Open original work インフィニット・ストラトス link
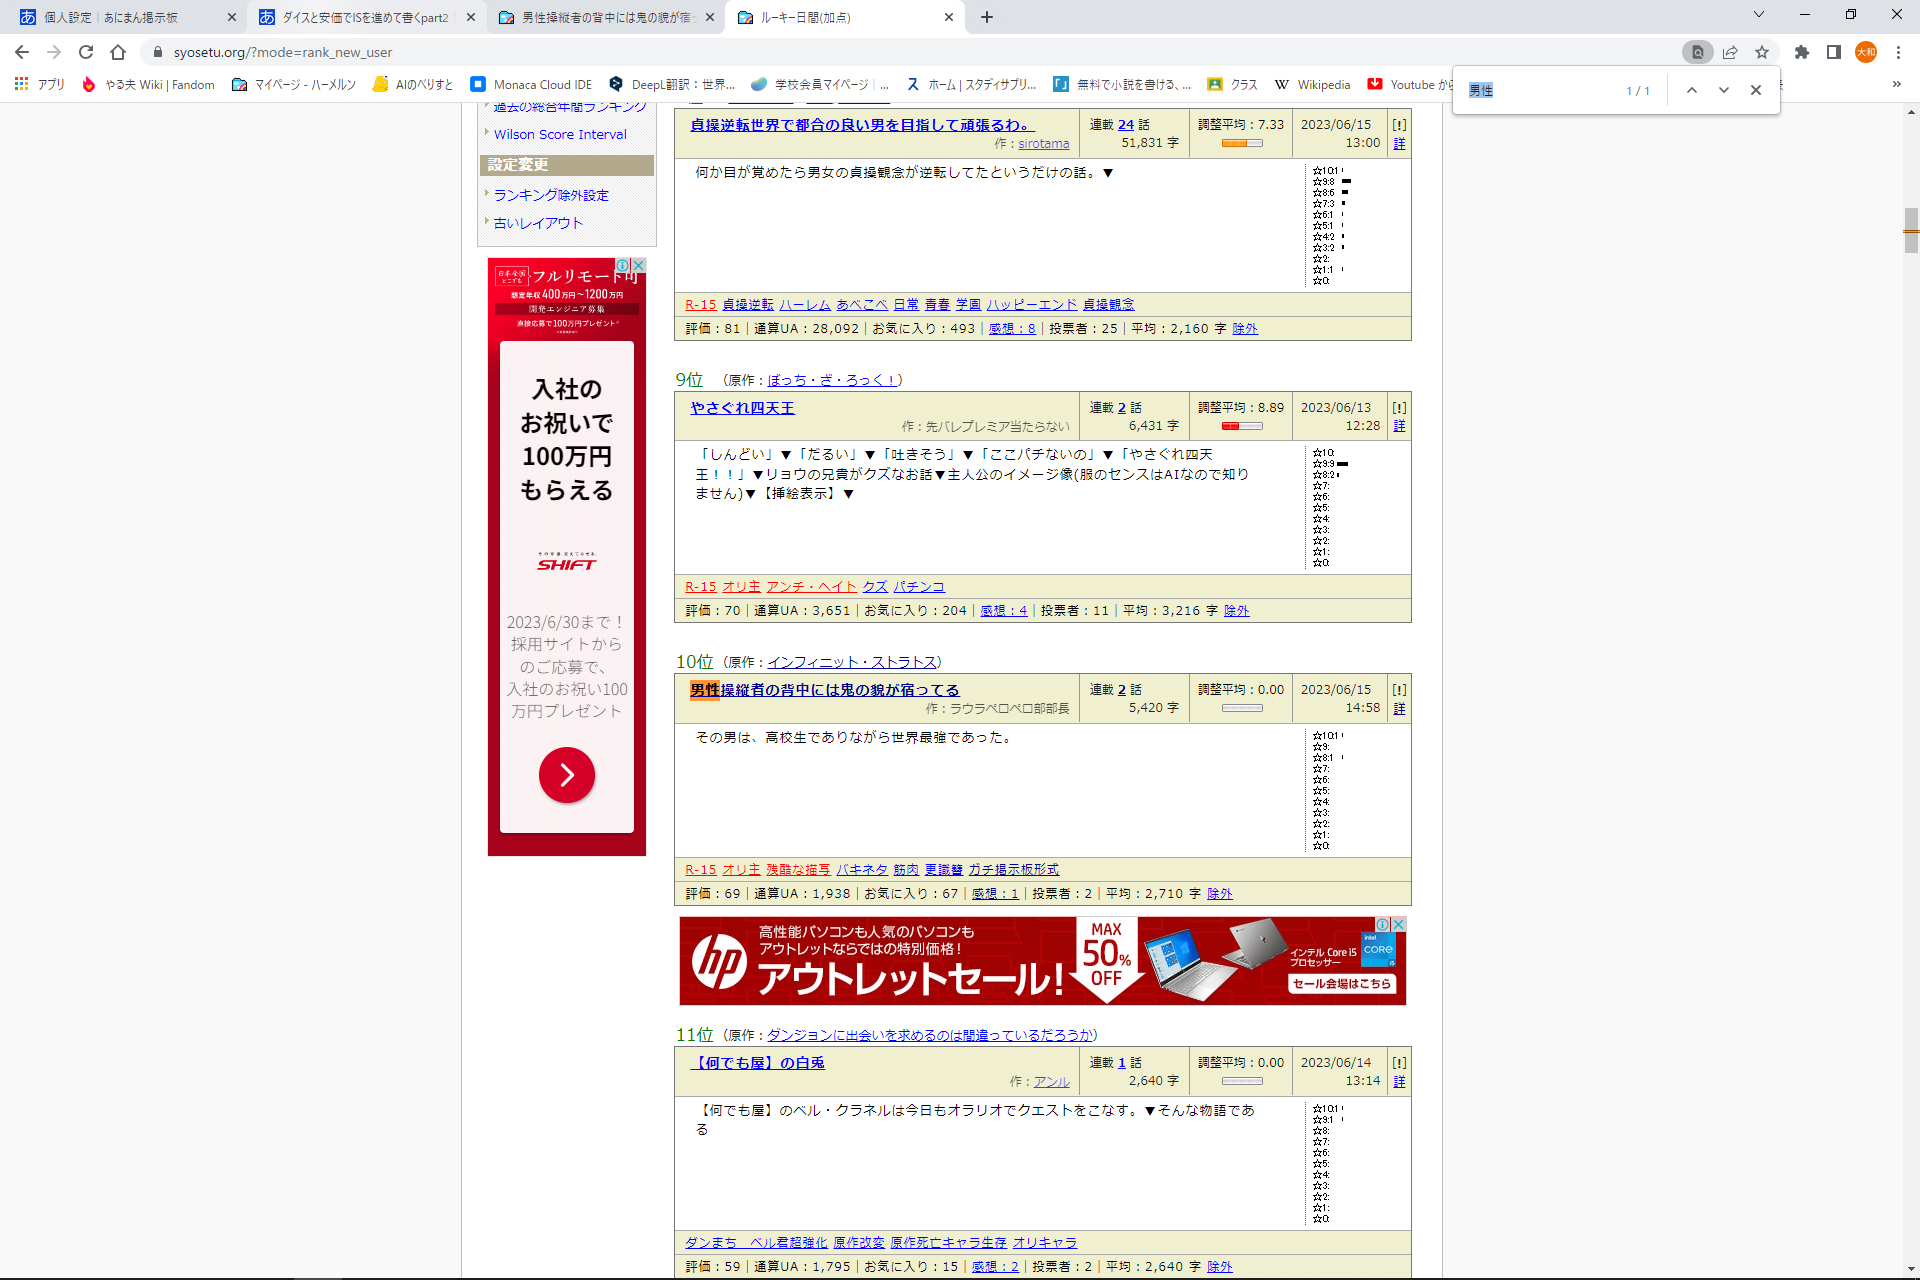Image resolution: width=1920 pixels, height=1280 pixels. click(852, 662)
